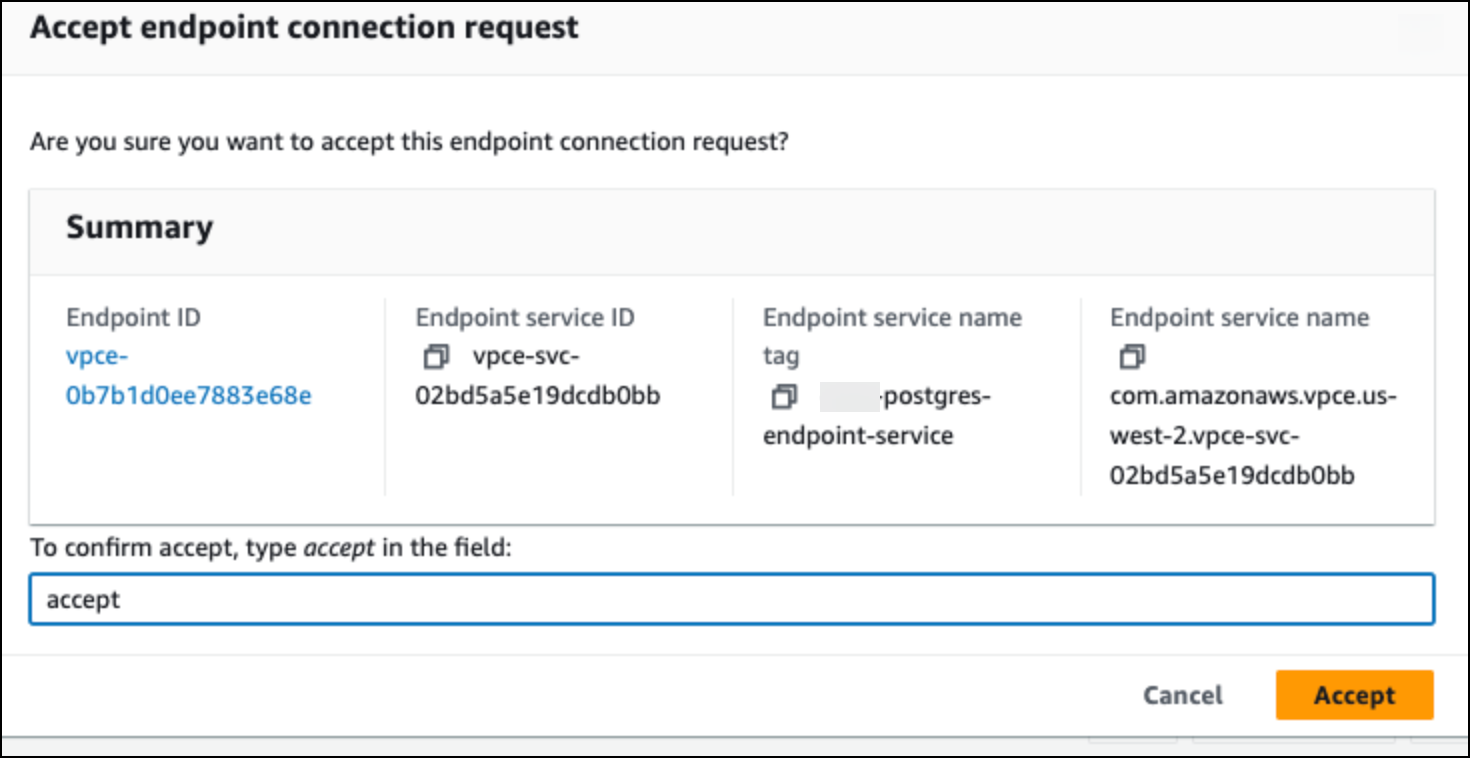This screenshot has width=1470, height=758.
Task: Click the italic 'accept' word in instructions
Action: pos(339,548)
